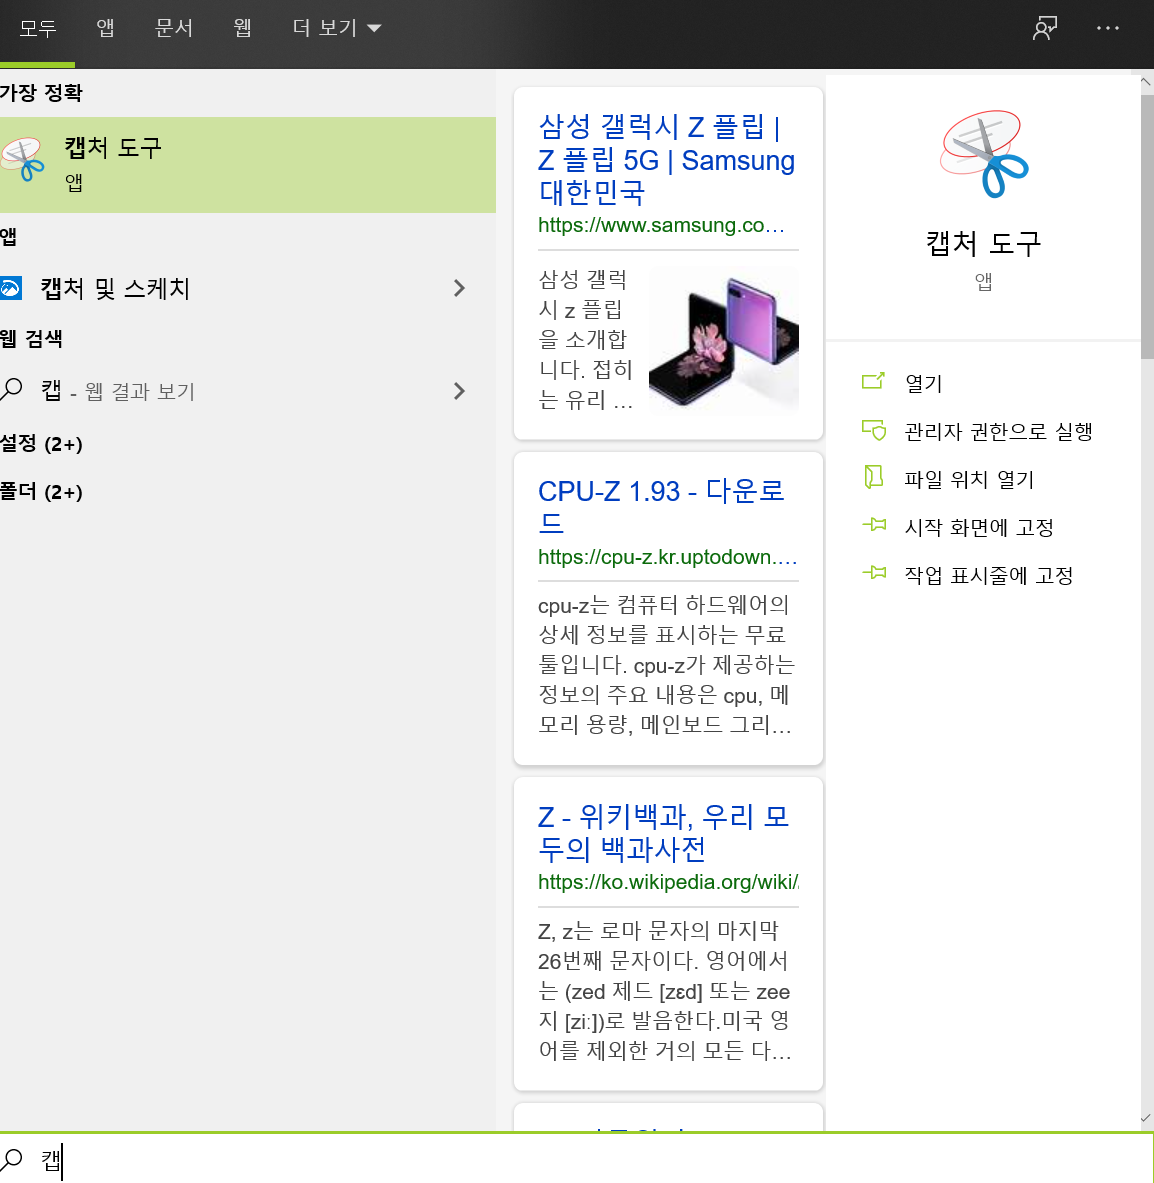Click the large 캡처 도구 scissors icon in preview pane

(984, 154)
